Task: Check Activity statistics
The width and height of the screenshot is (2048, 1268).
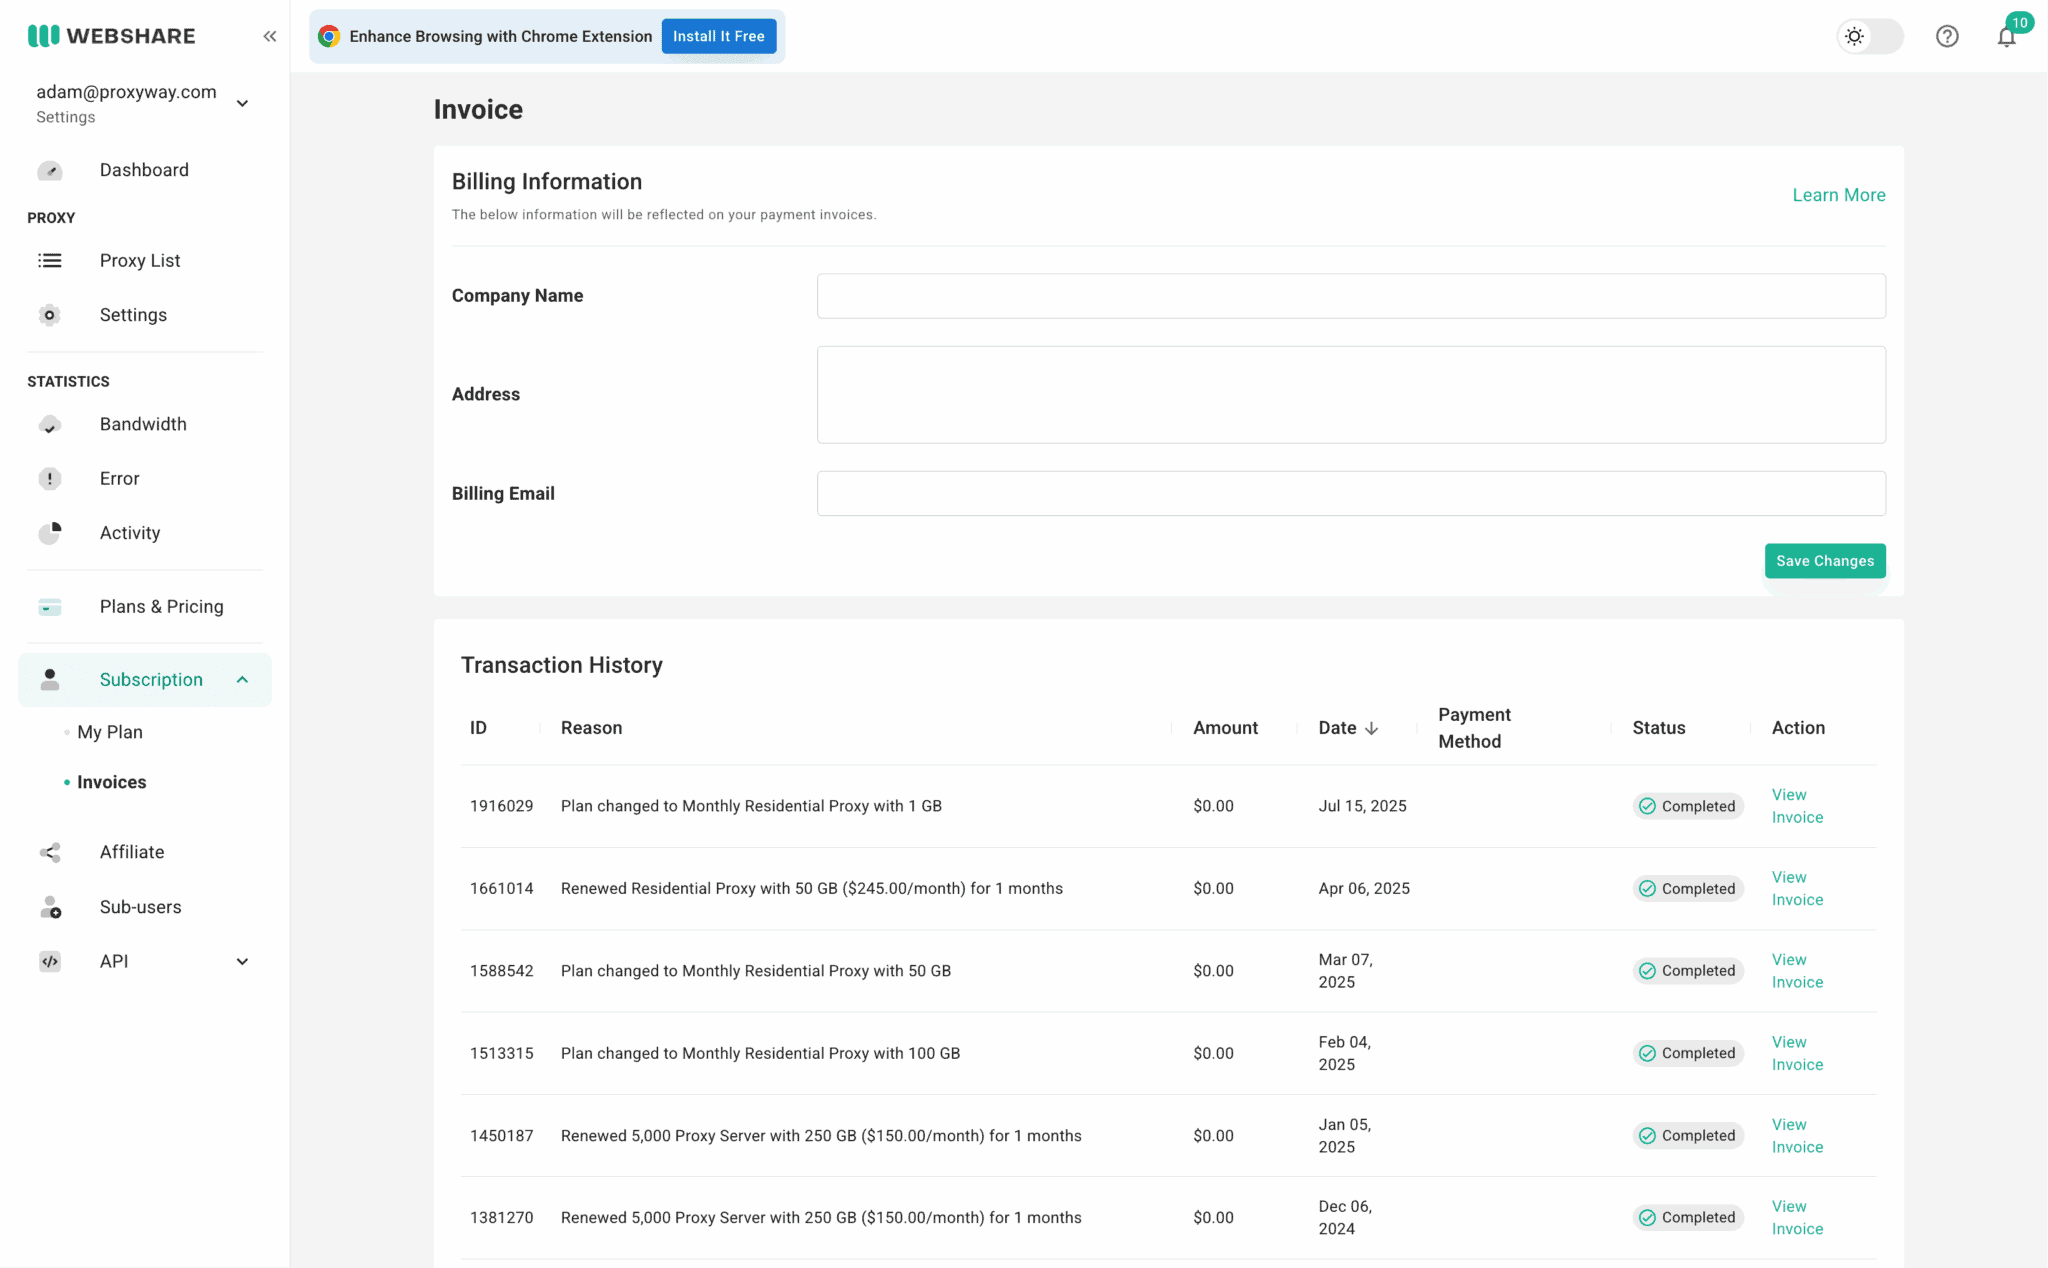Action: point(129,532)
